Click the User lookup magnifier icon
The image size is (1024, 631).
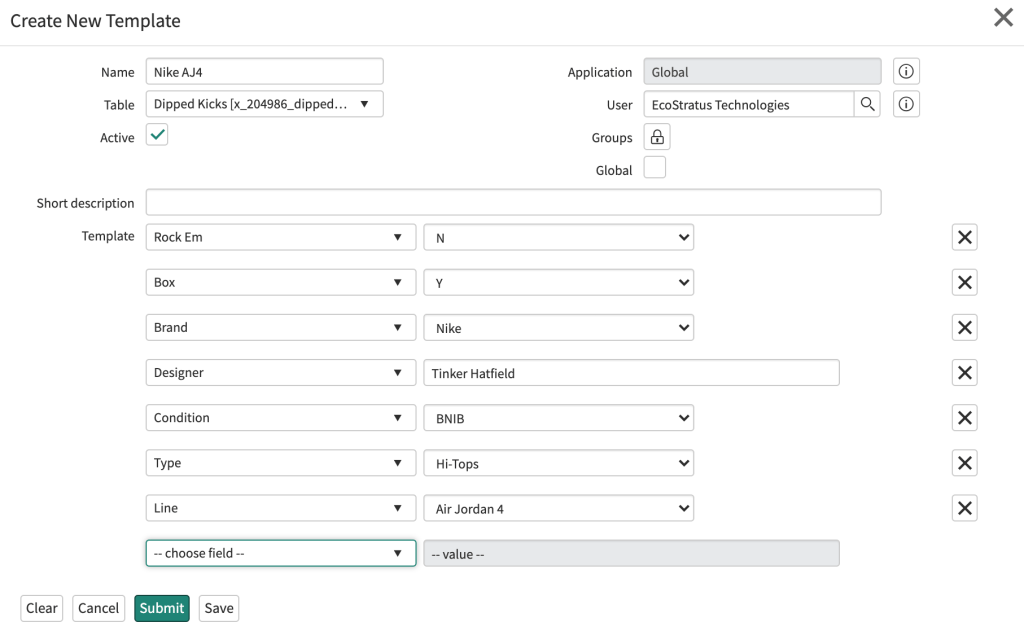(867, 104)
